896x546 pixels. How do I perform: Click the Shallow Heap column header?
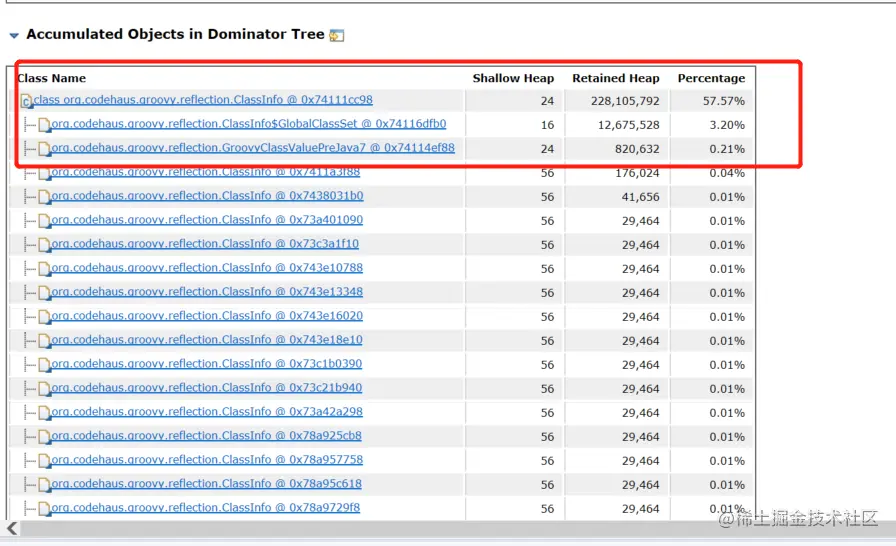point(513,78)
